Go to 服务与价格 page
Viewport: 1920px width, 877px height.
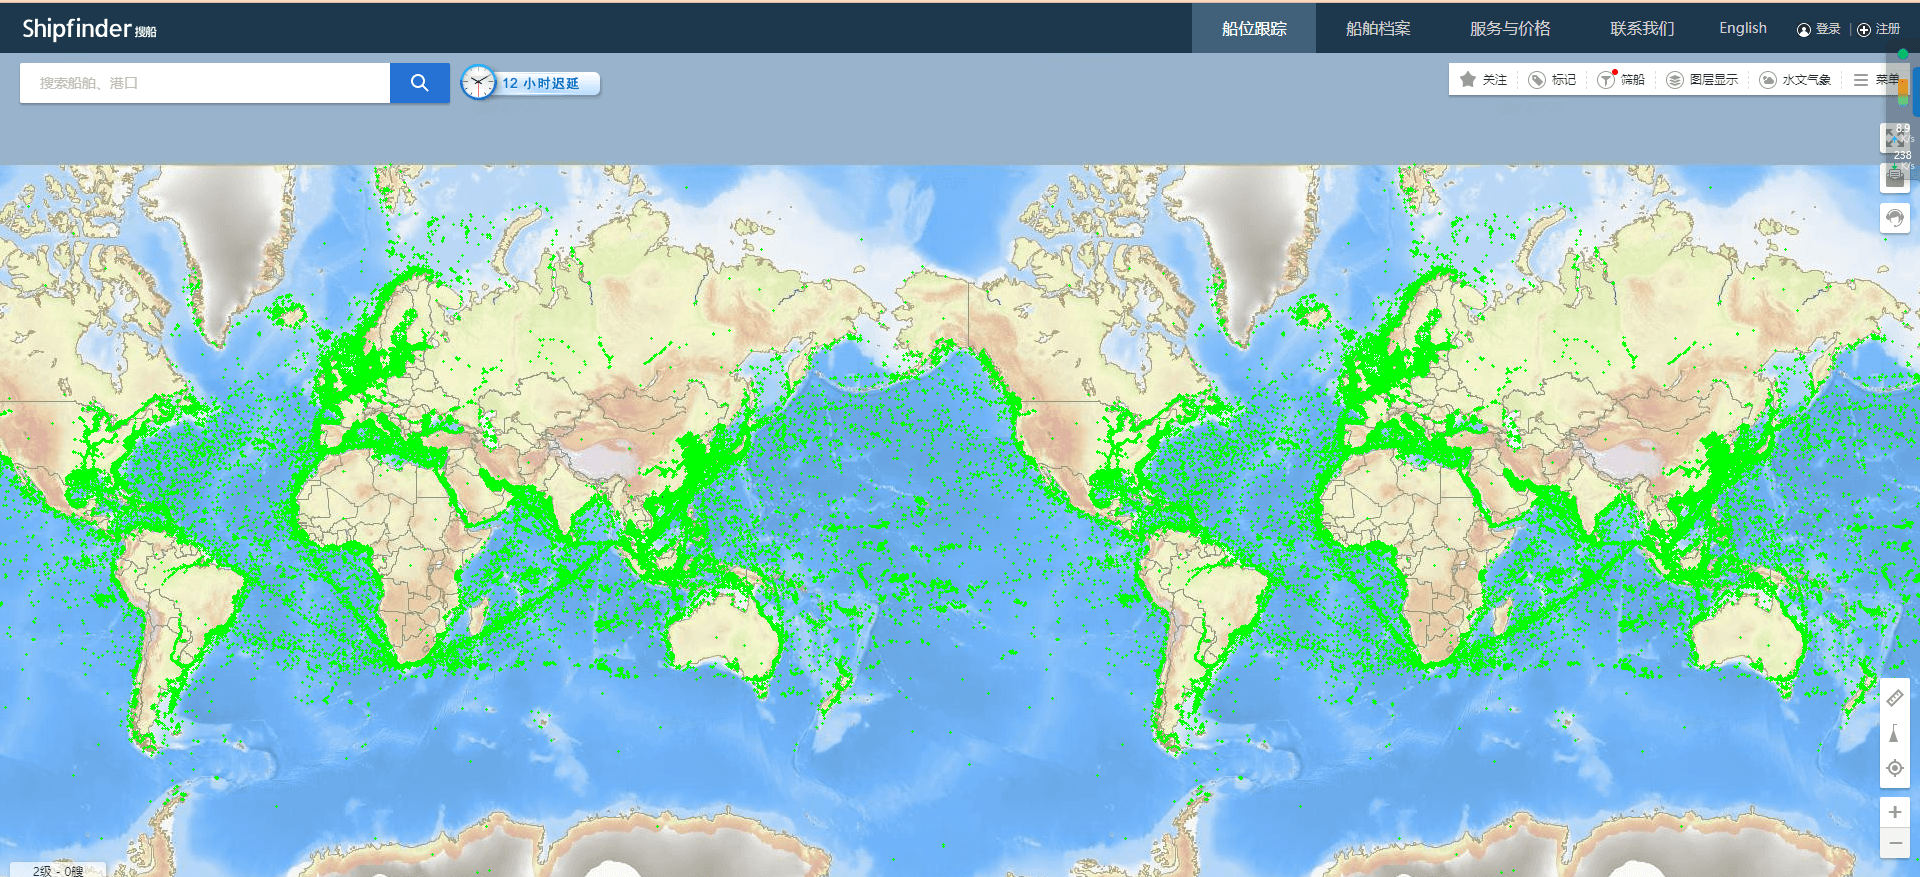[1509, 28]
